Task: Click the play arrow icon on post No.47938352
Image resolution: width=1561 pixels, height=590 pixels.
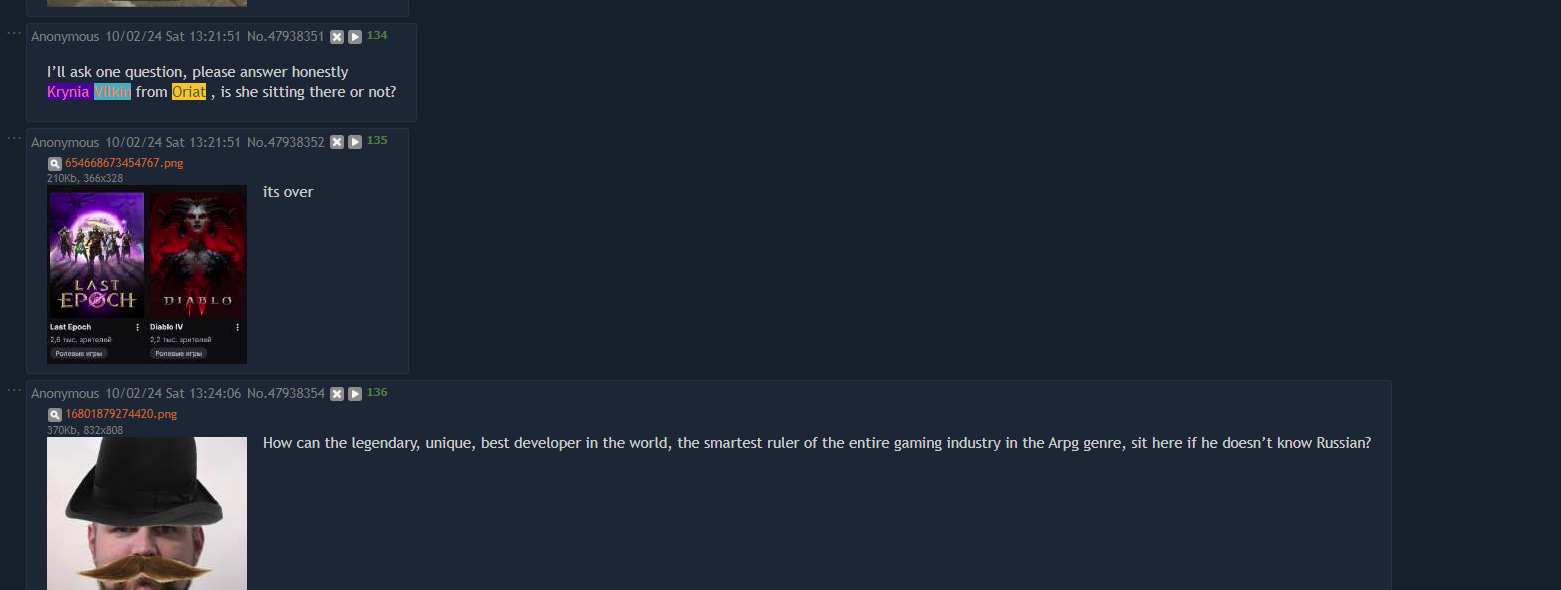Action: pyautogui.click(x=355, y=143)
